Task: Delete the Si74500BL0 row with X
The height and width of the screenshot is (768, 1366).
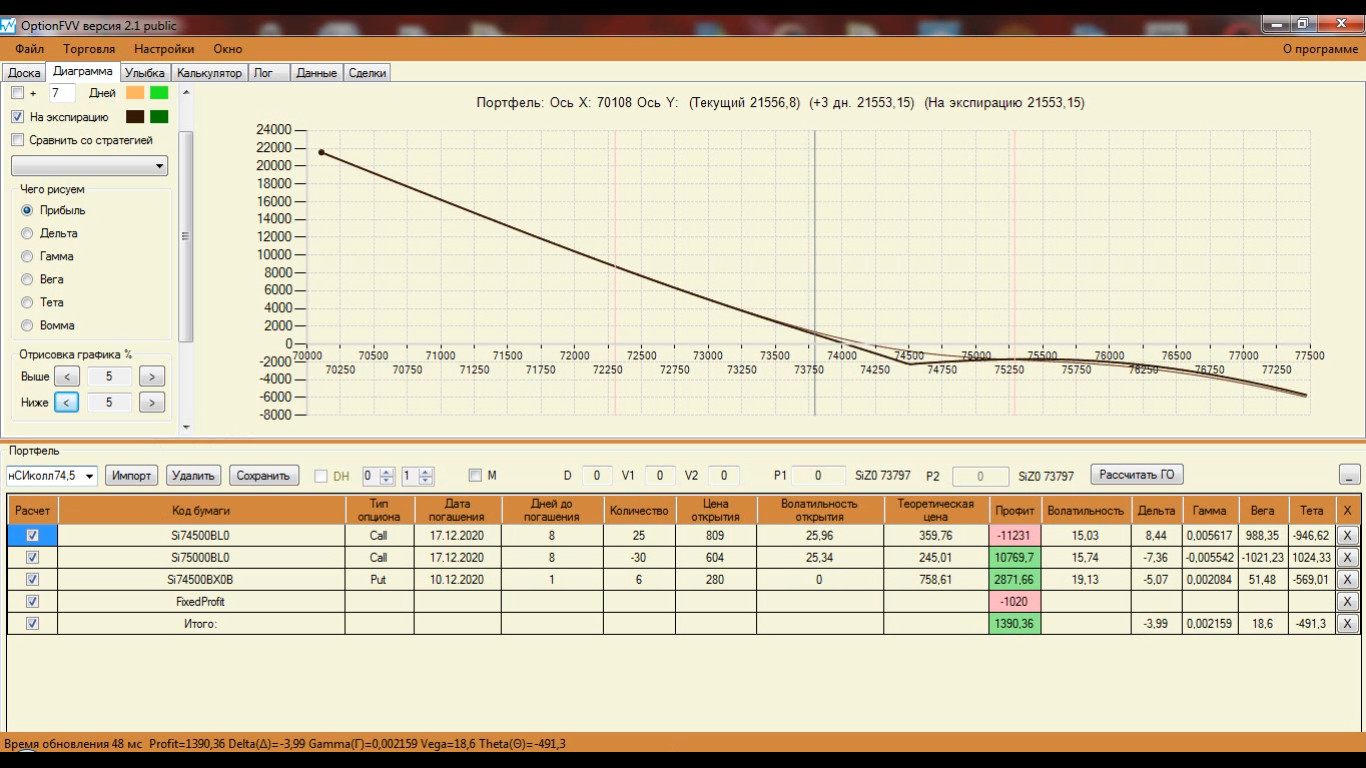Action: pos(1347,535)
